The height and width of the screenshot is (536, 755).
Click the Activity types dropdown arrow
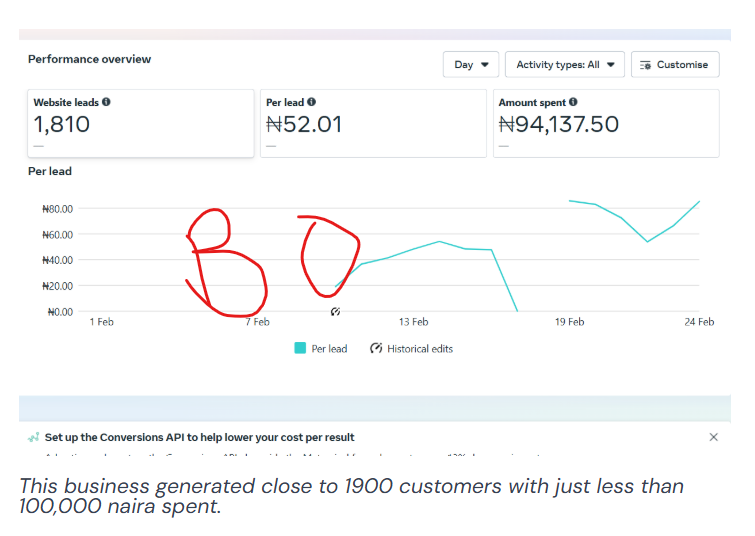click(x=611, y=65)
